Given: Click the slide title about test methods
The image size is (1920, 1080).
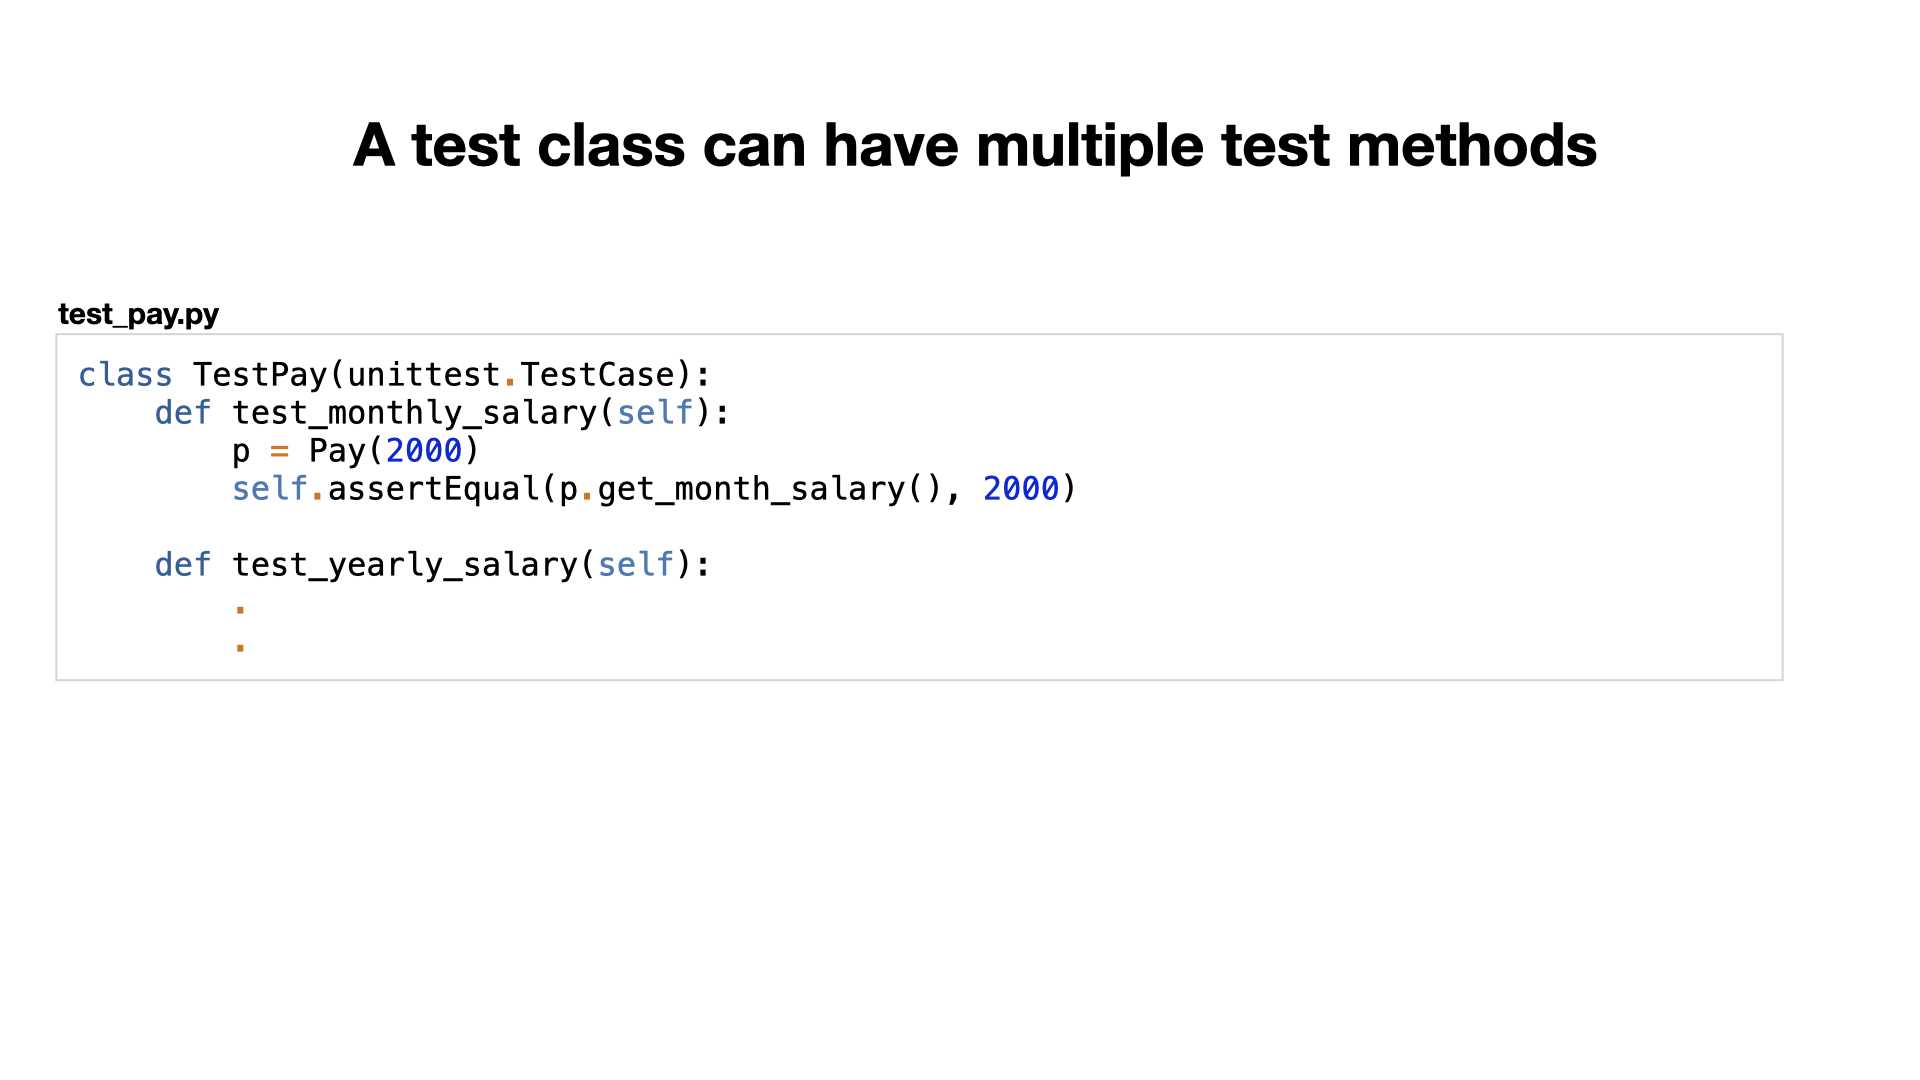Looking at the screenshot, I should pyautogui.click(x=975, y=146).
